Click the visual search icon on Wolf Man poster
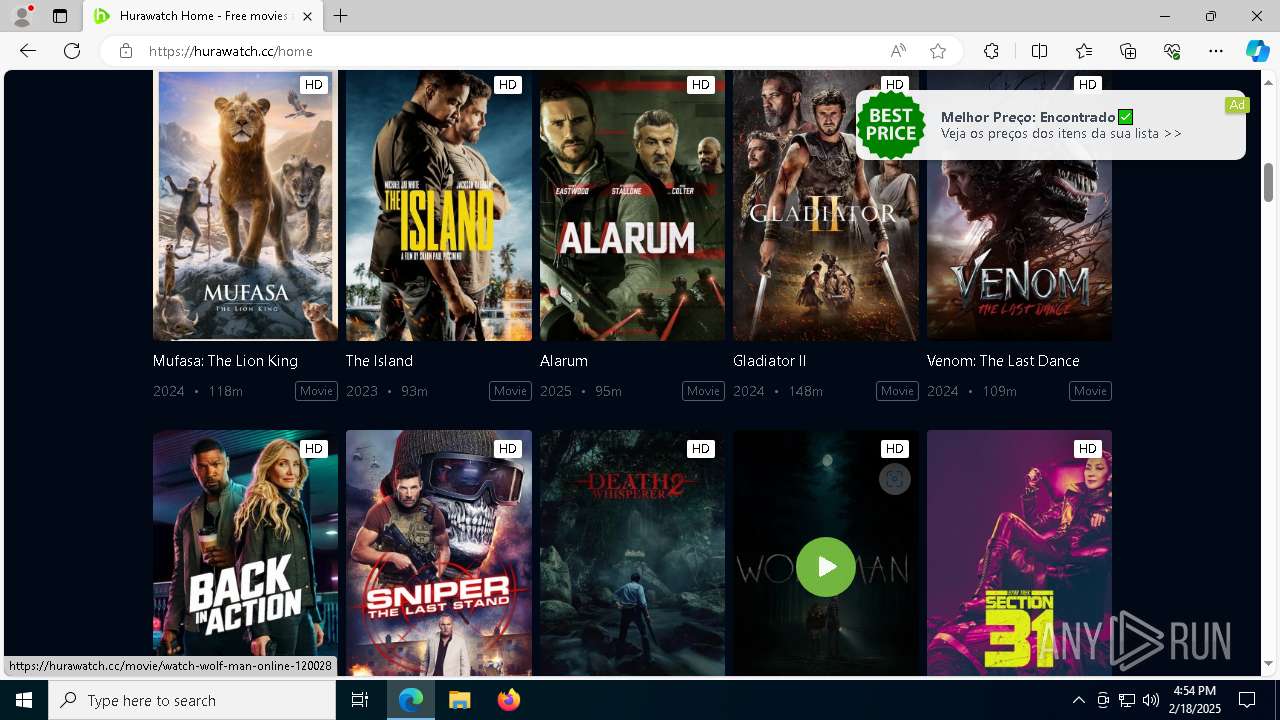Viewport: 1280px width, 720px height. coord(895,480)
